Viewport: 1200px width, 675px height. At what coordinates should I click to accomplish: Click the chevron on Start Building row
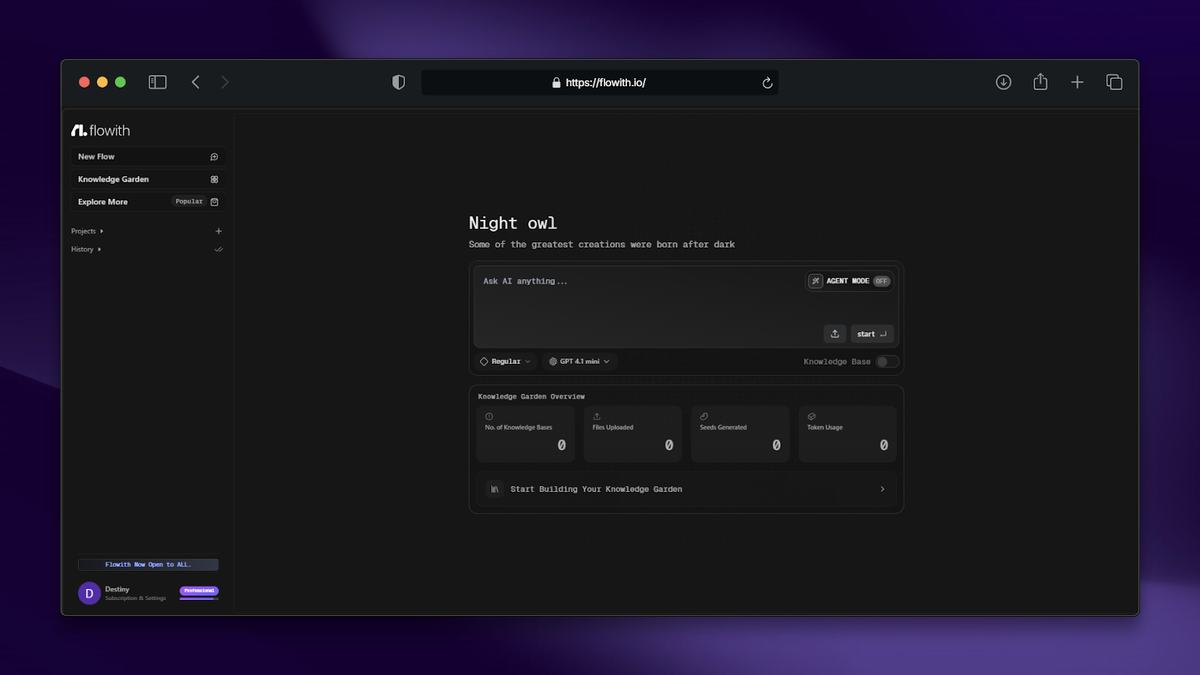(x=882, y=489)
